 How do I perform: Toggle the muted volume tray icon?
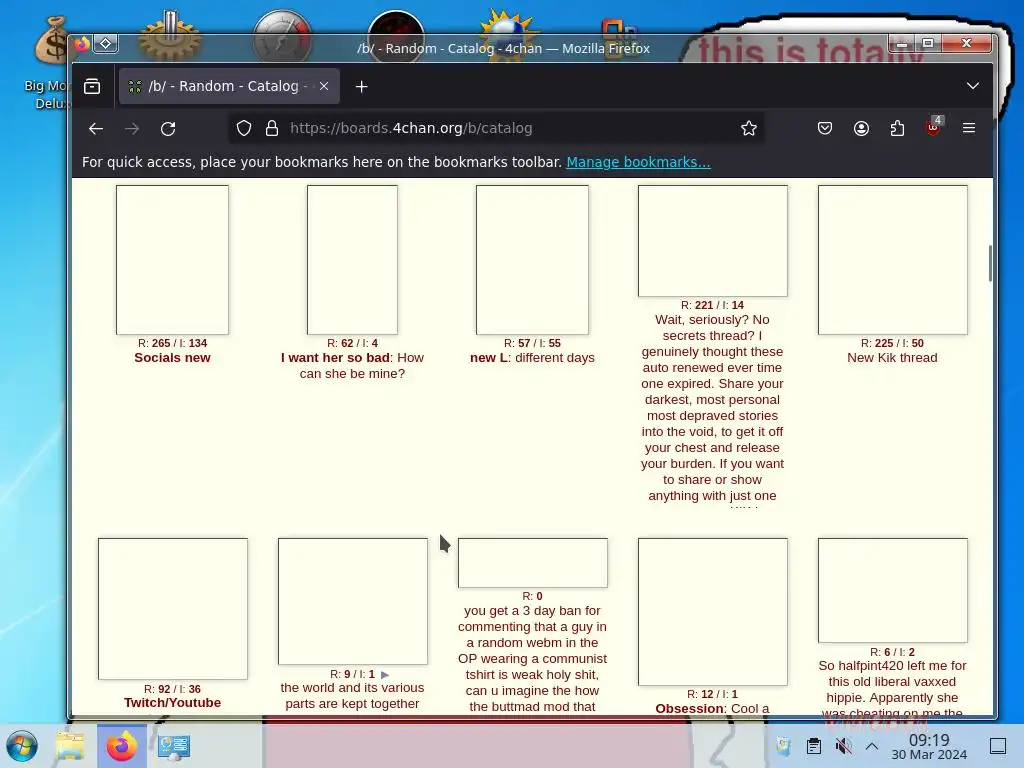[x=843, y=746]
